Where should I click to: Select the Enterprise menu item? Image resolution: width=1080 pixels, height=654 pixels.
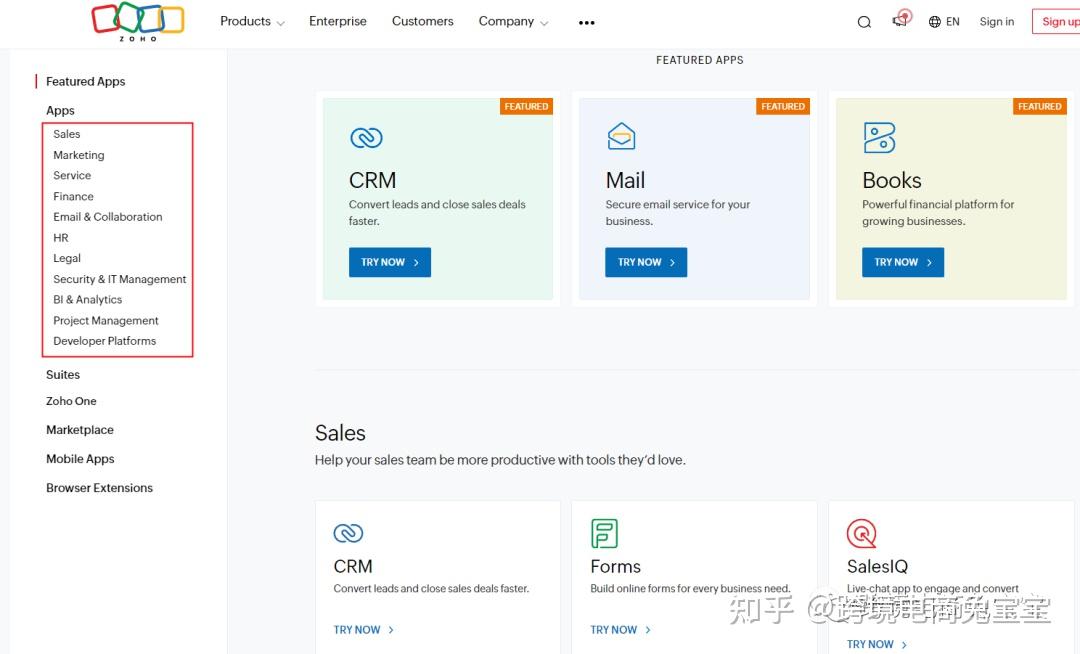pos(337,21)
